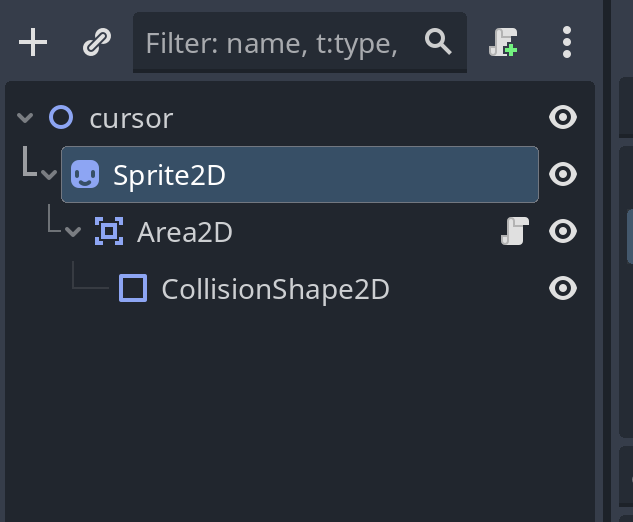This screenshot has width=633, height=522.
Task: Instantiate child scene via link icon
Action: [x=97, y=42]
